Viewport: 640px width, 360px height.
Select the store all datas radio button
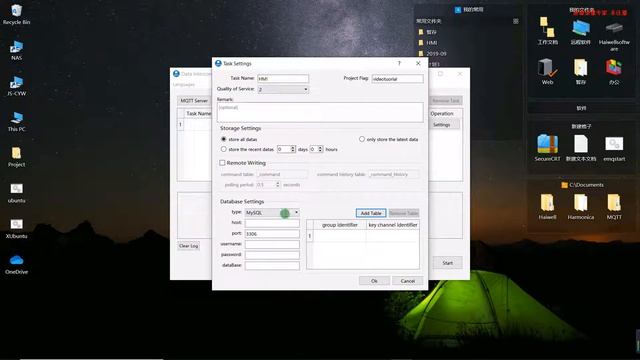(223, 139)
